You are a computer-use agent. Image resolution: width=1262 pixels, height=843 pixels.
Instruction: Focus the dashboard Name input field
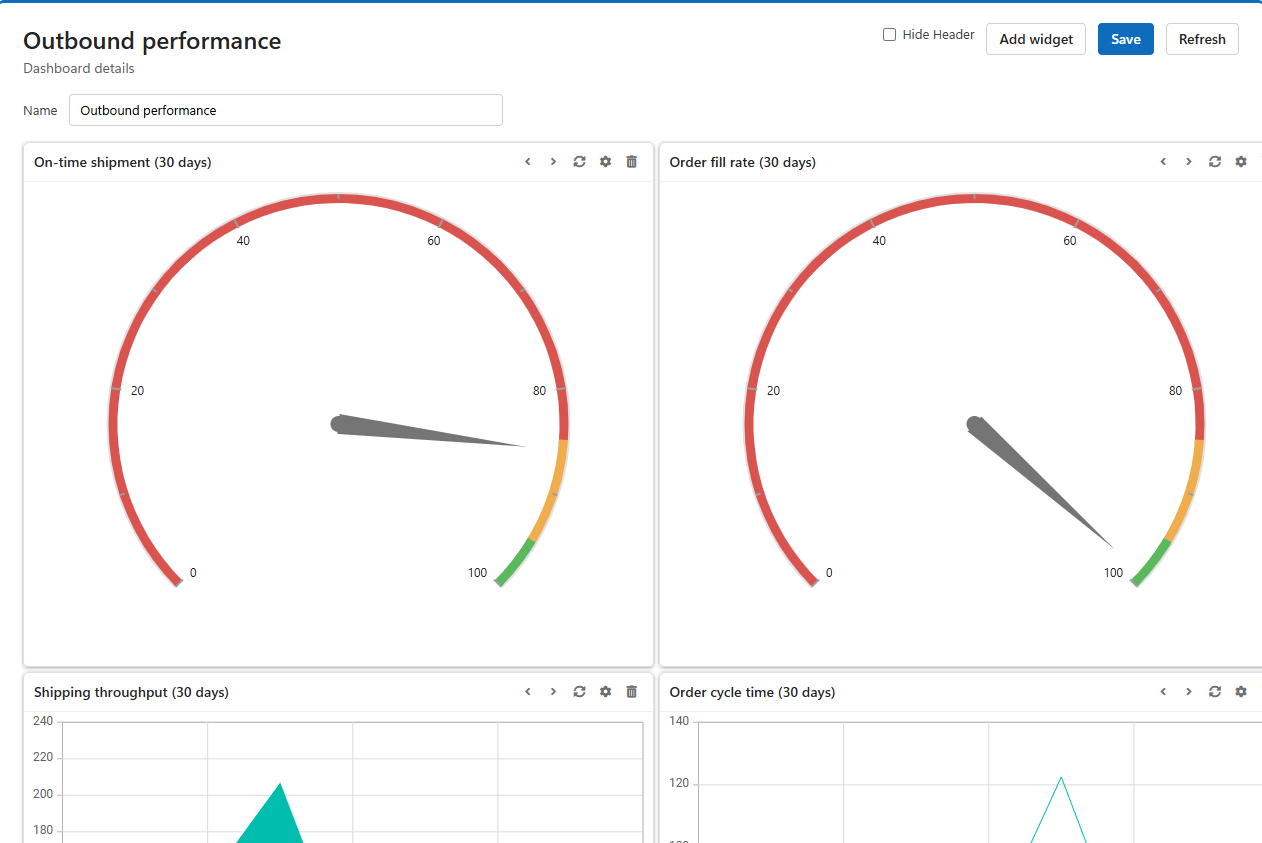(286, 110)
